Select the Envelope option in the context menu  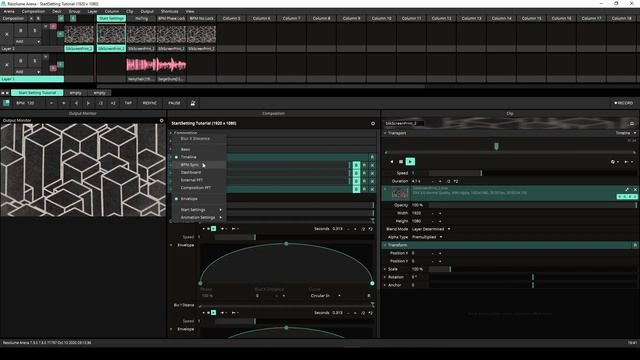[x=189, y=199]
